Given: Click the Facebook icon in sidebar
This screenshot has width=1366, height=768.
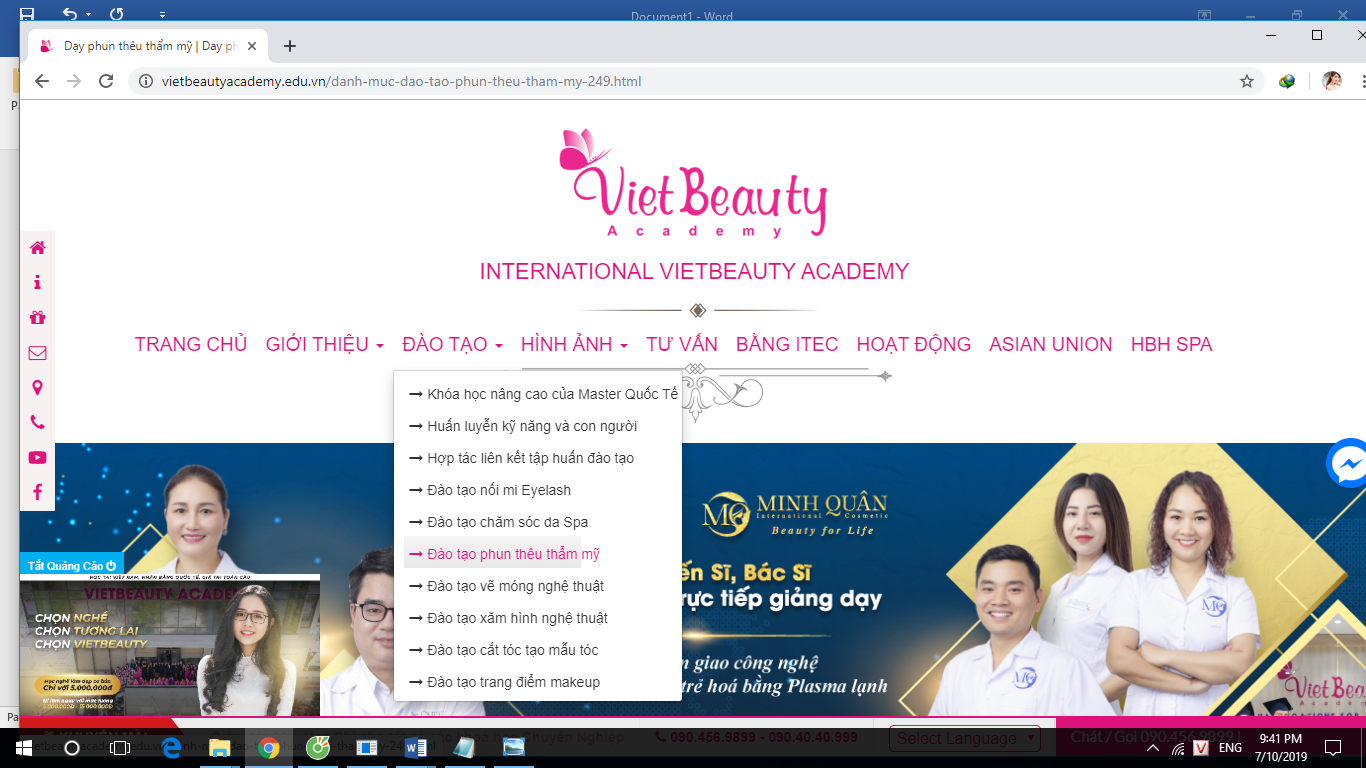Looking at the screenshot, I should click(37, 492).
